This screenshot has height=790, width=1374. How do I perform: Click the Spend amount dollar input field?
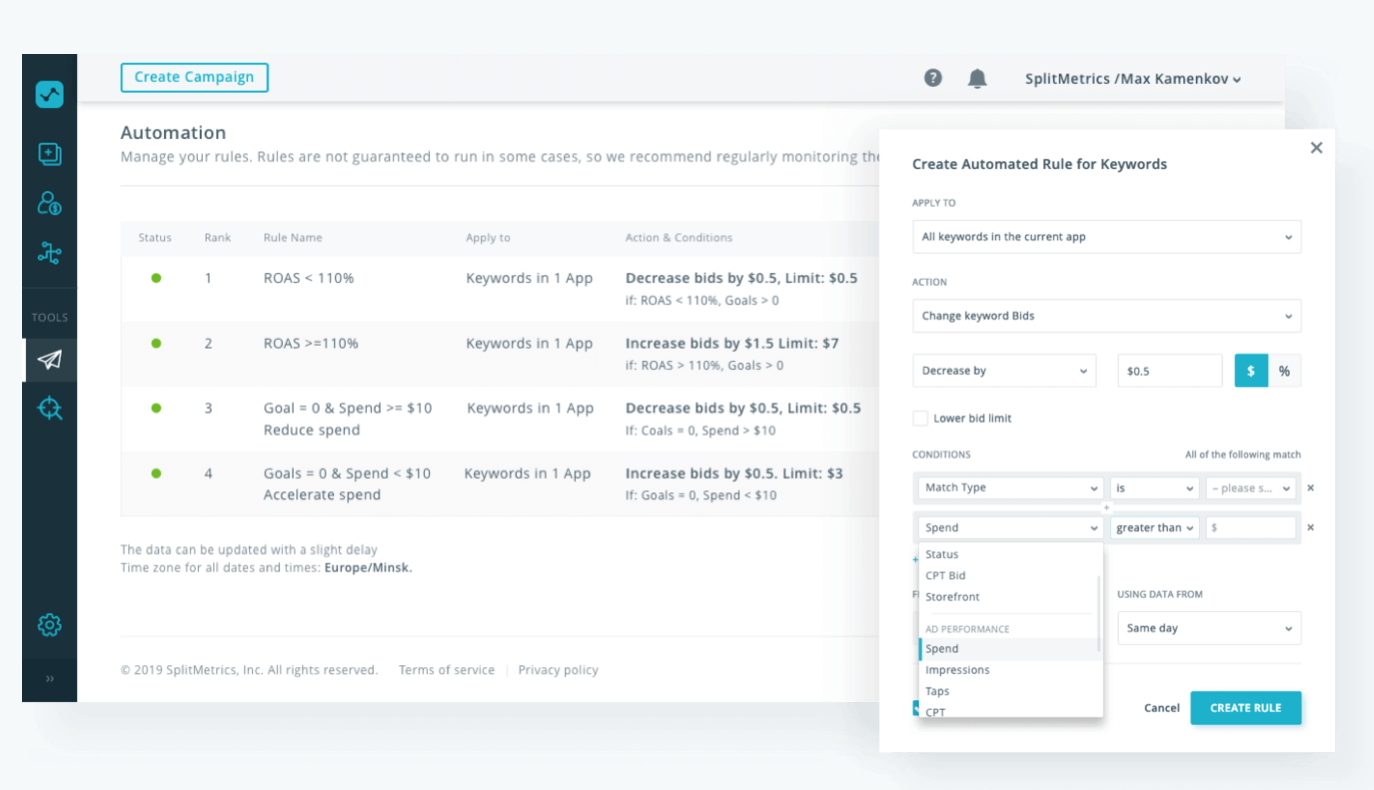click(1250, 528)
